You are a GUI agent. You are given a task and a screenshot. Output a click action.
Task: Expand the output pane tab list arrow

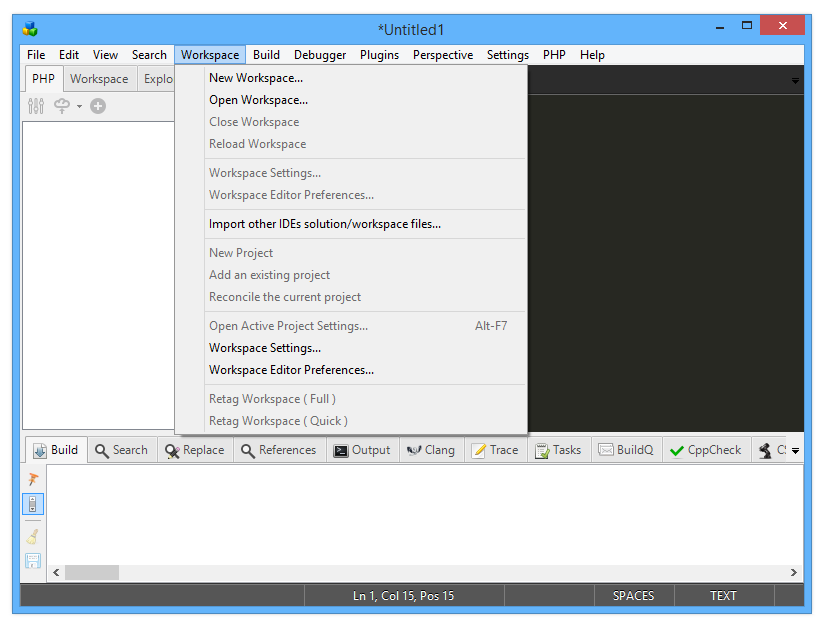(795, 451)
